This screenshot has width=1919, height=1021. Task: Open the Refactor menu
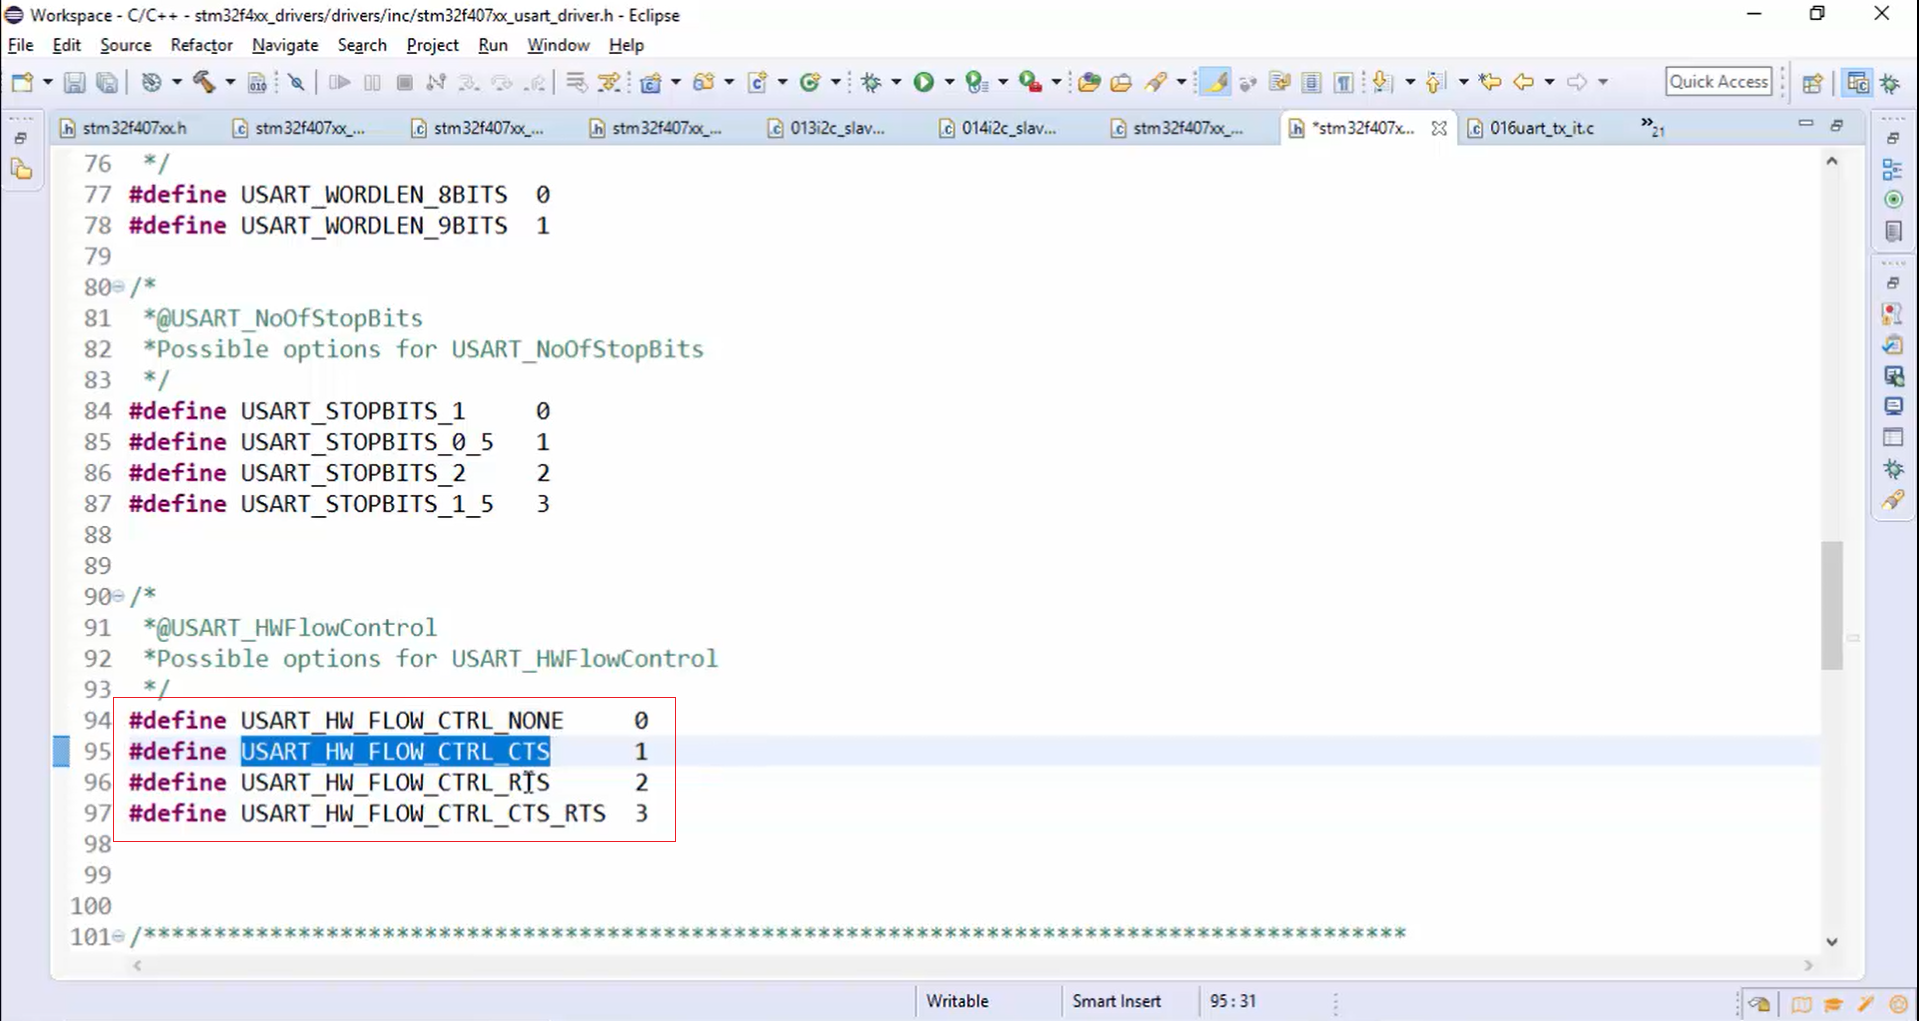click(x=201, y=45)
